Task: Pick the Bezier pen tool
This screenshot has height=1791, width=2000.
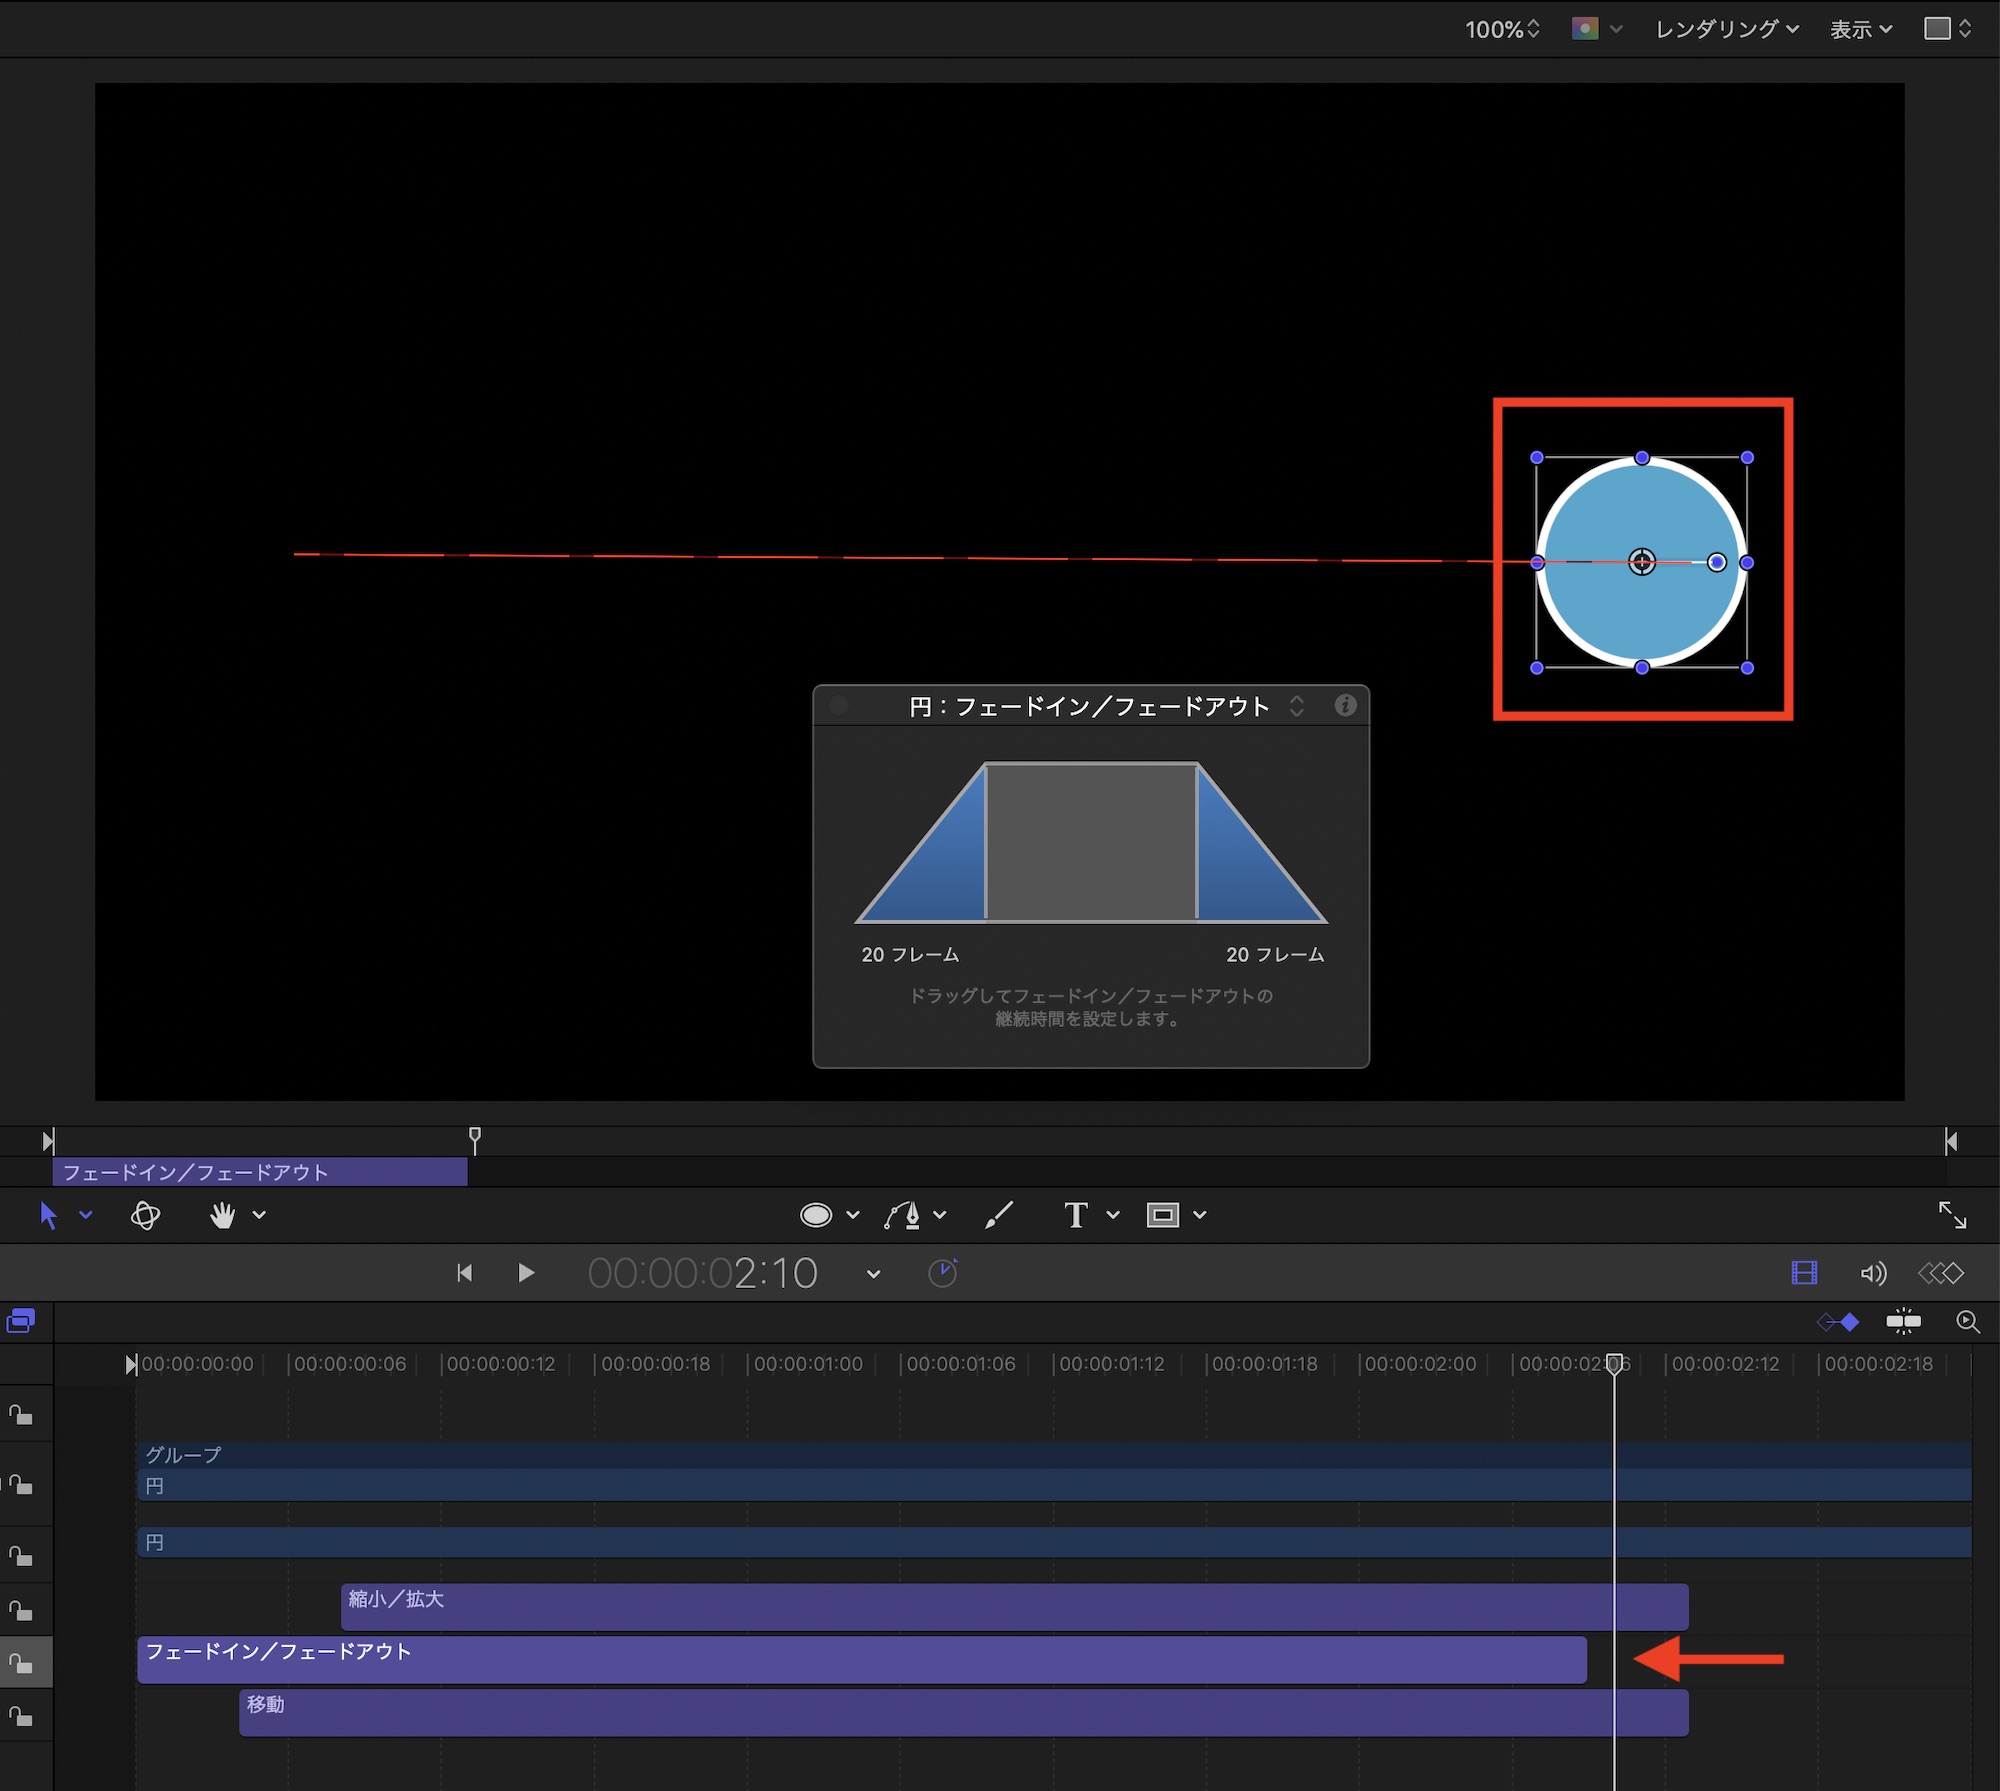Action: pyautogui.click(x=903, y=1215)
